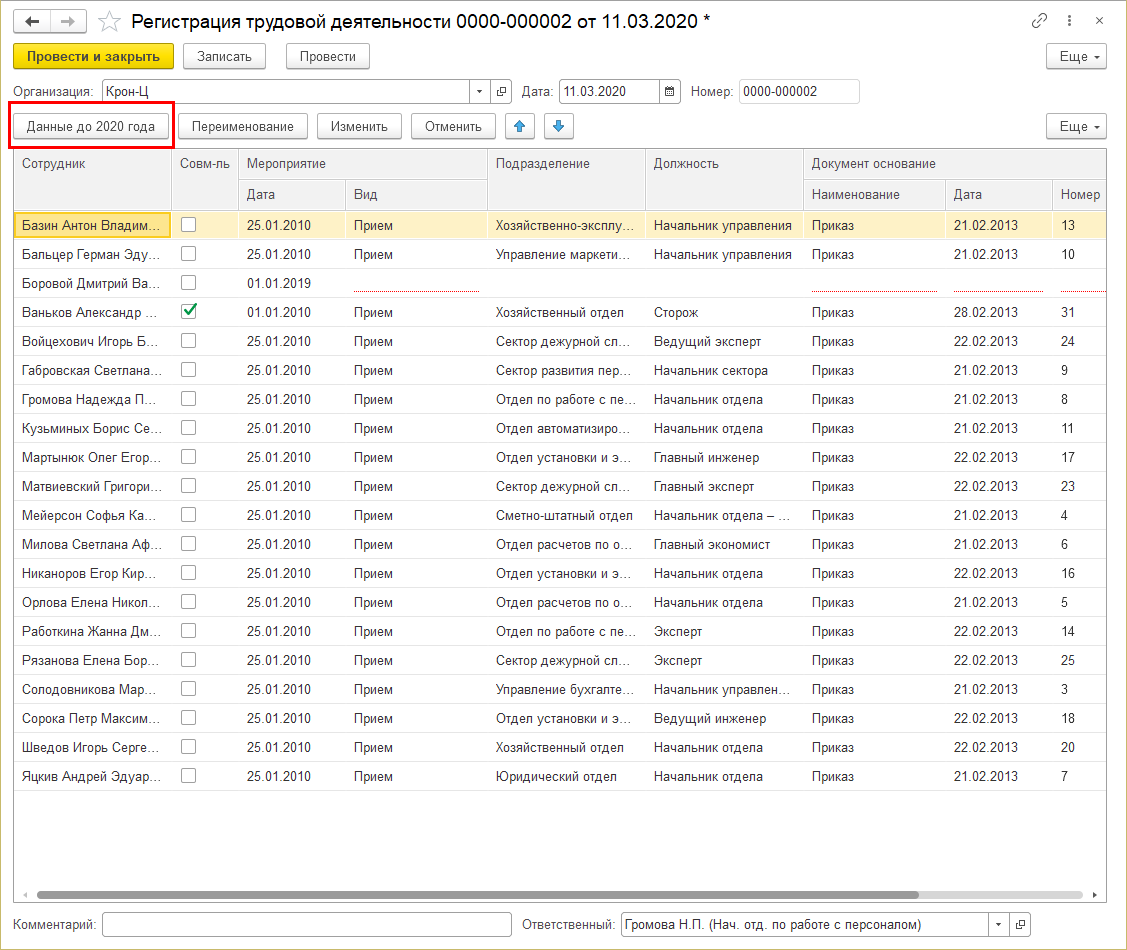Uncheck Совм-ль checkbox for Ваньков Александр

(x=189, y=312)
